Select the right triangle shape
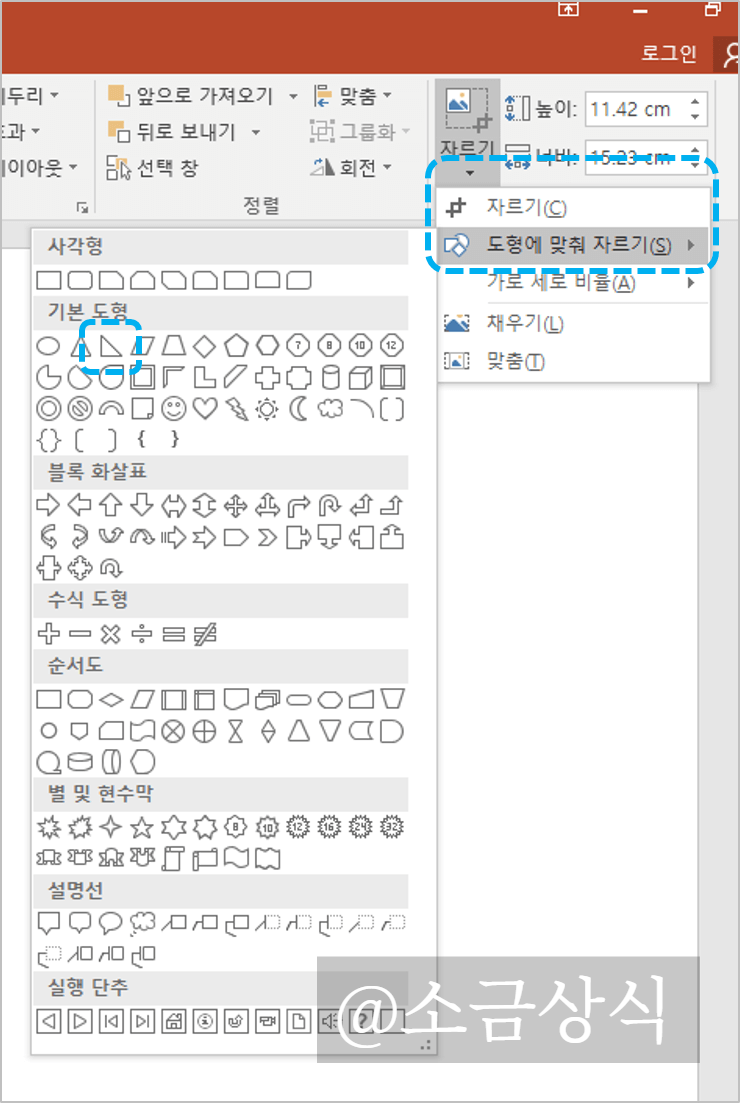The image size is (740, 1103). click(110, 345)
